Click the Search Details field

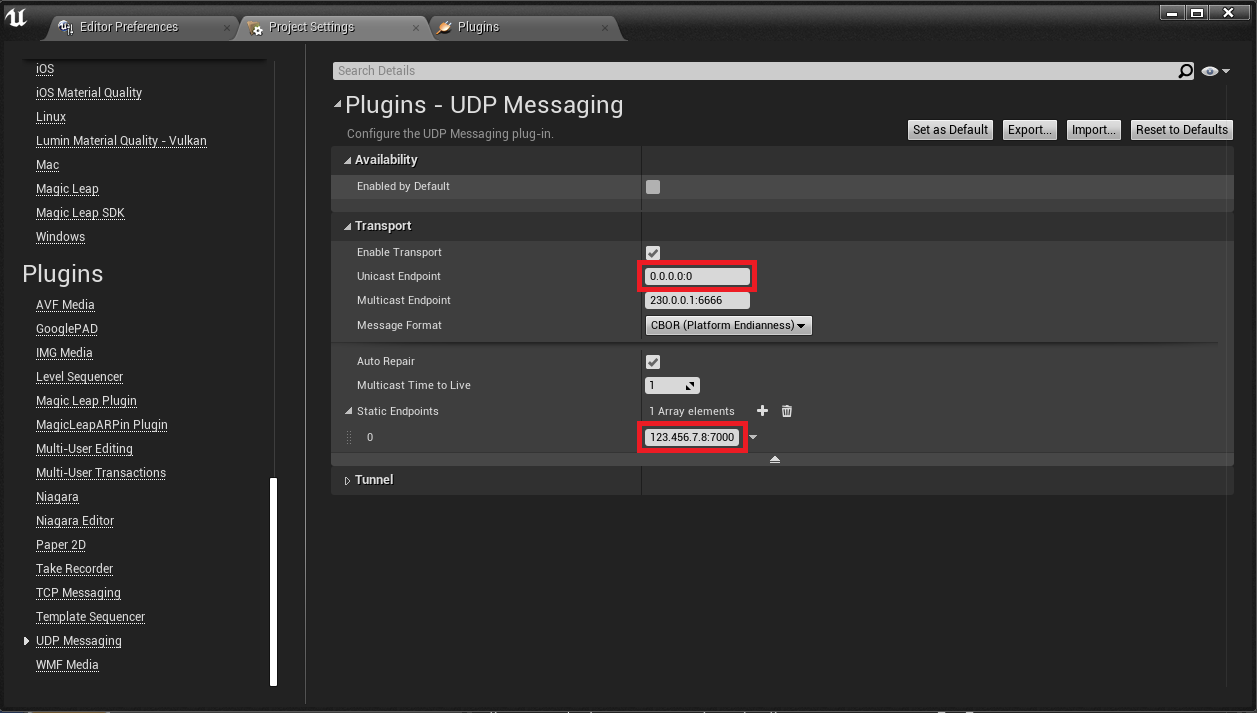[755, 71]
